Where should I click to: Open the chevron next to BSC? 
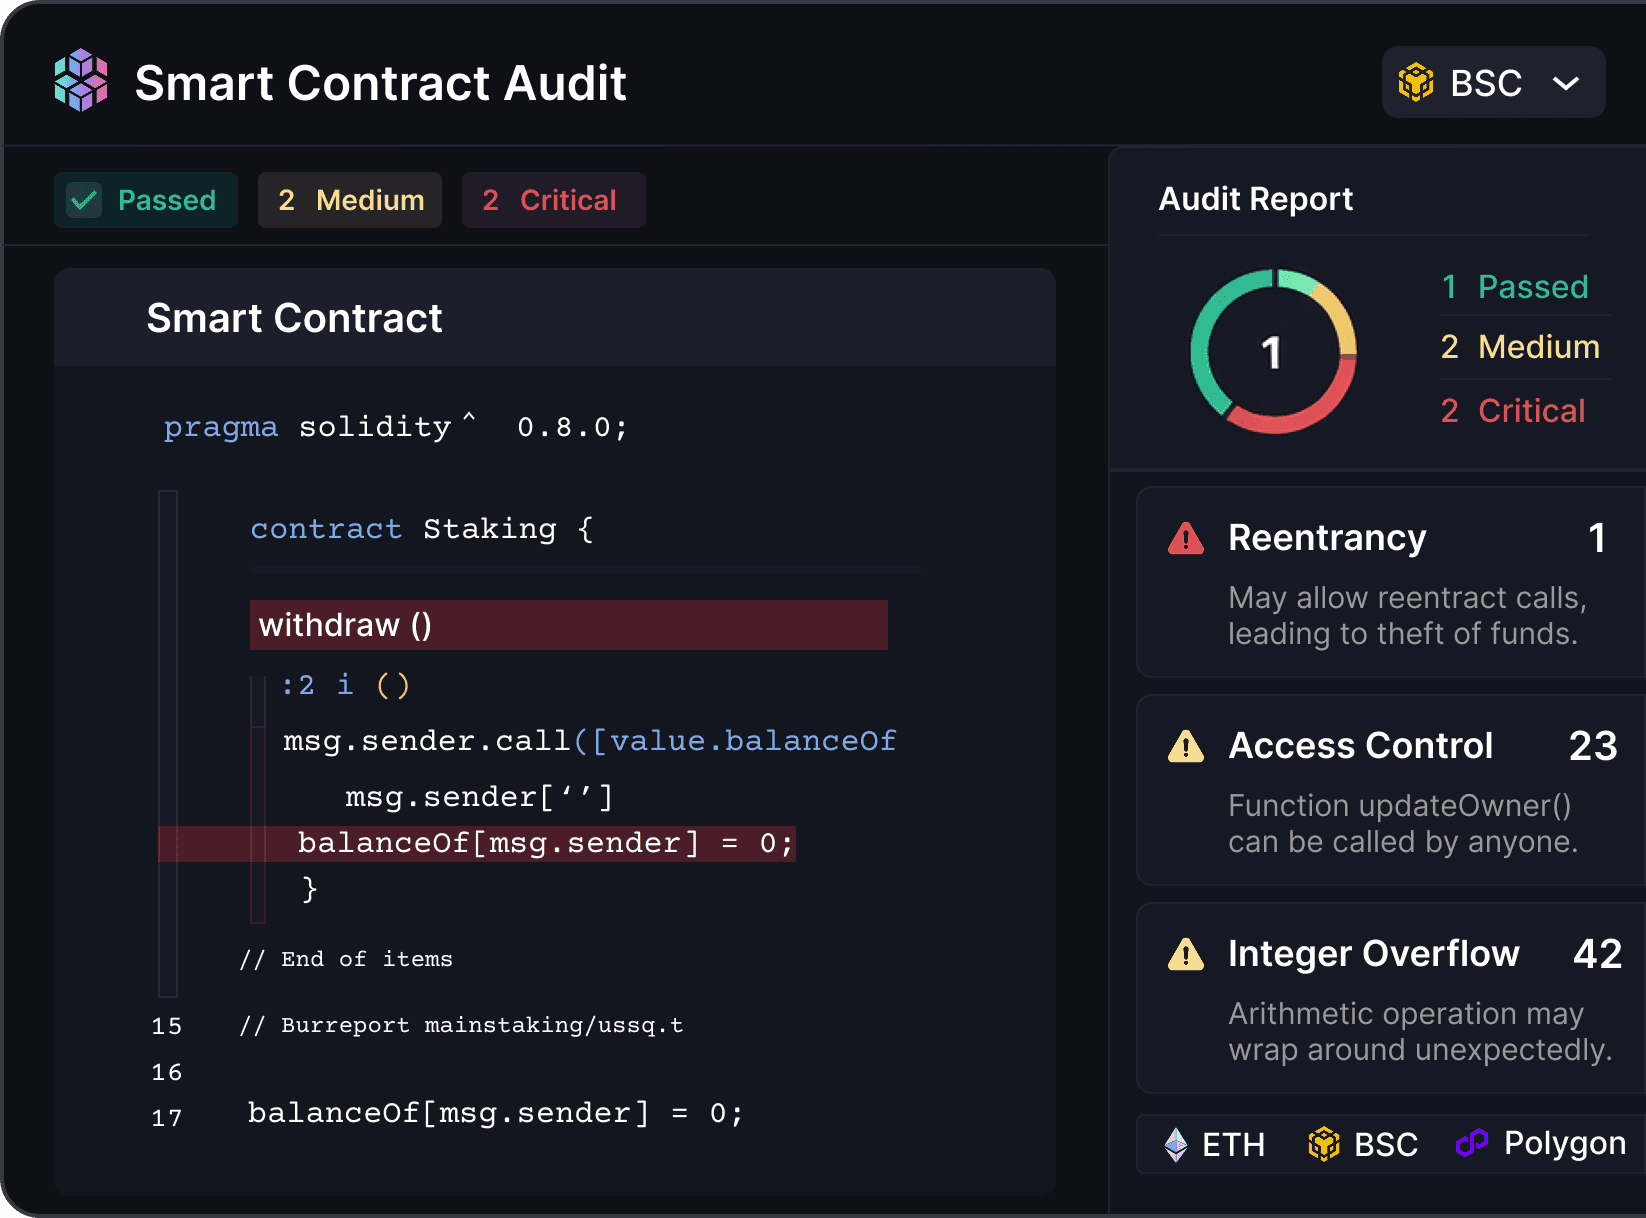1565,84
